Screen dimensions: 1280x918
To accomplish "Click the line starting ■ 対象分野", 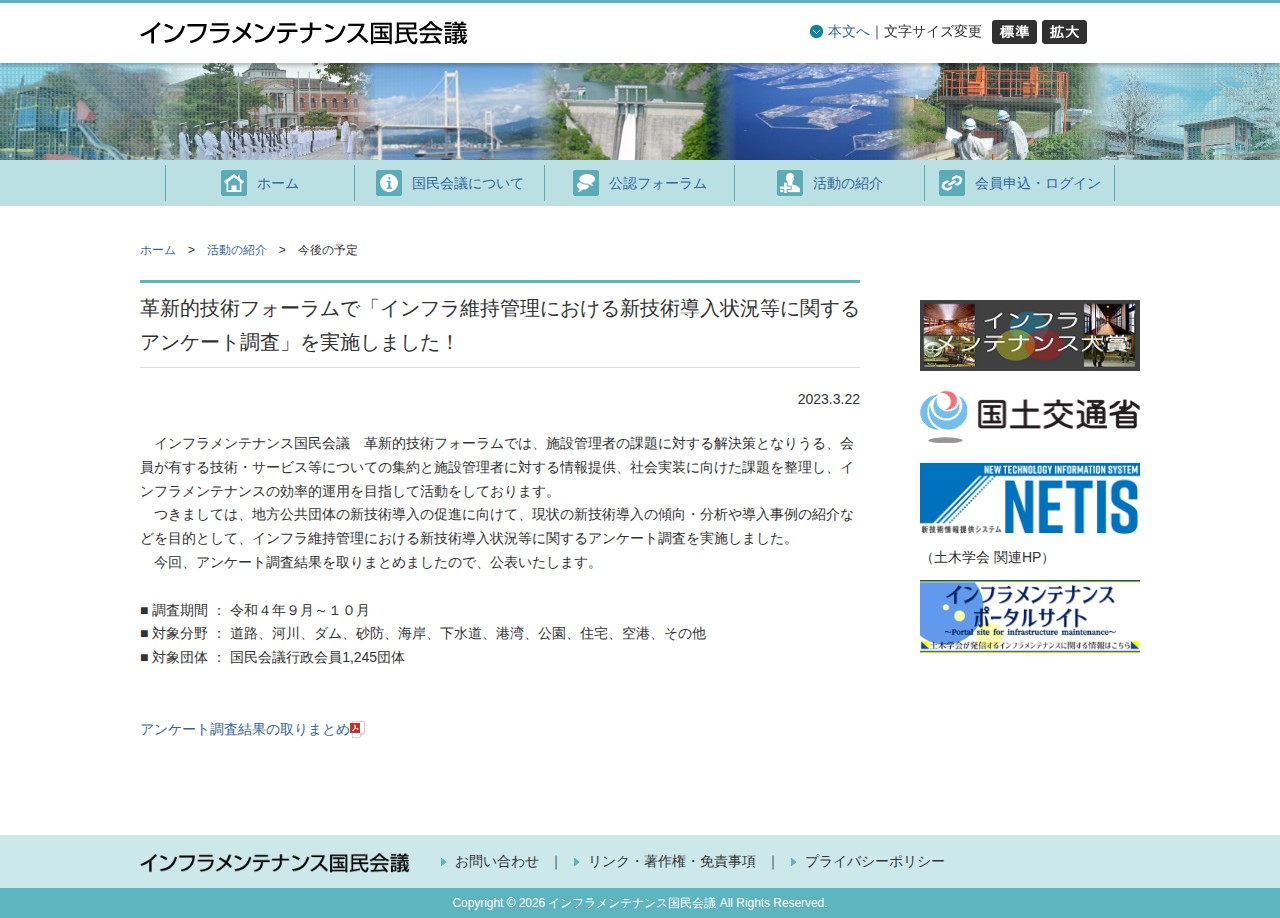I will pyautogui.click(x=423, y=633).
